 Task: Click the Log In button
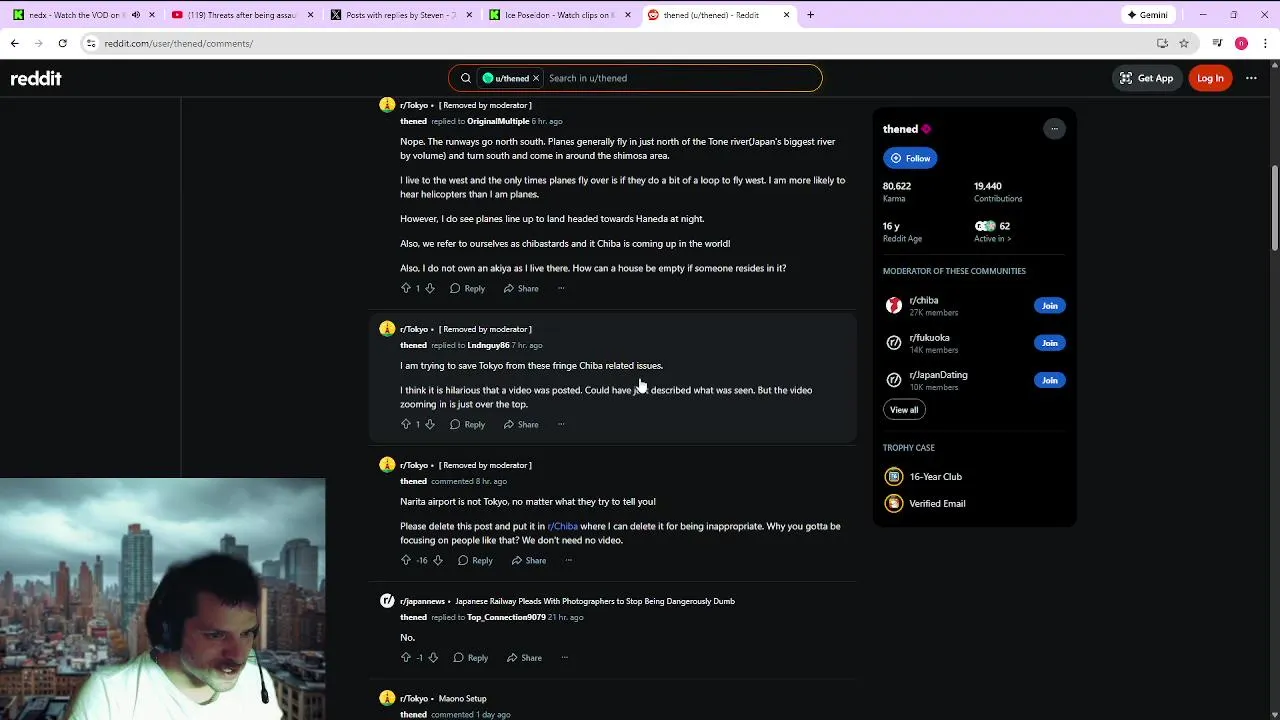tap(1210, 78)
